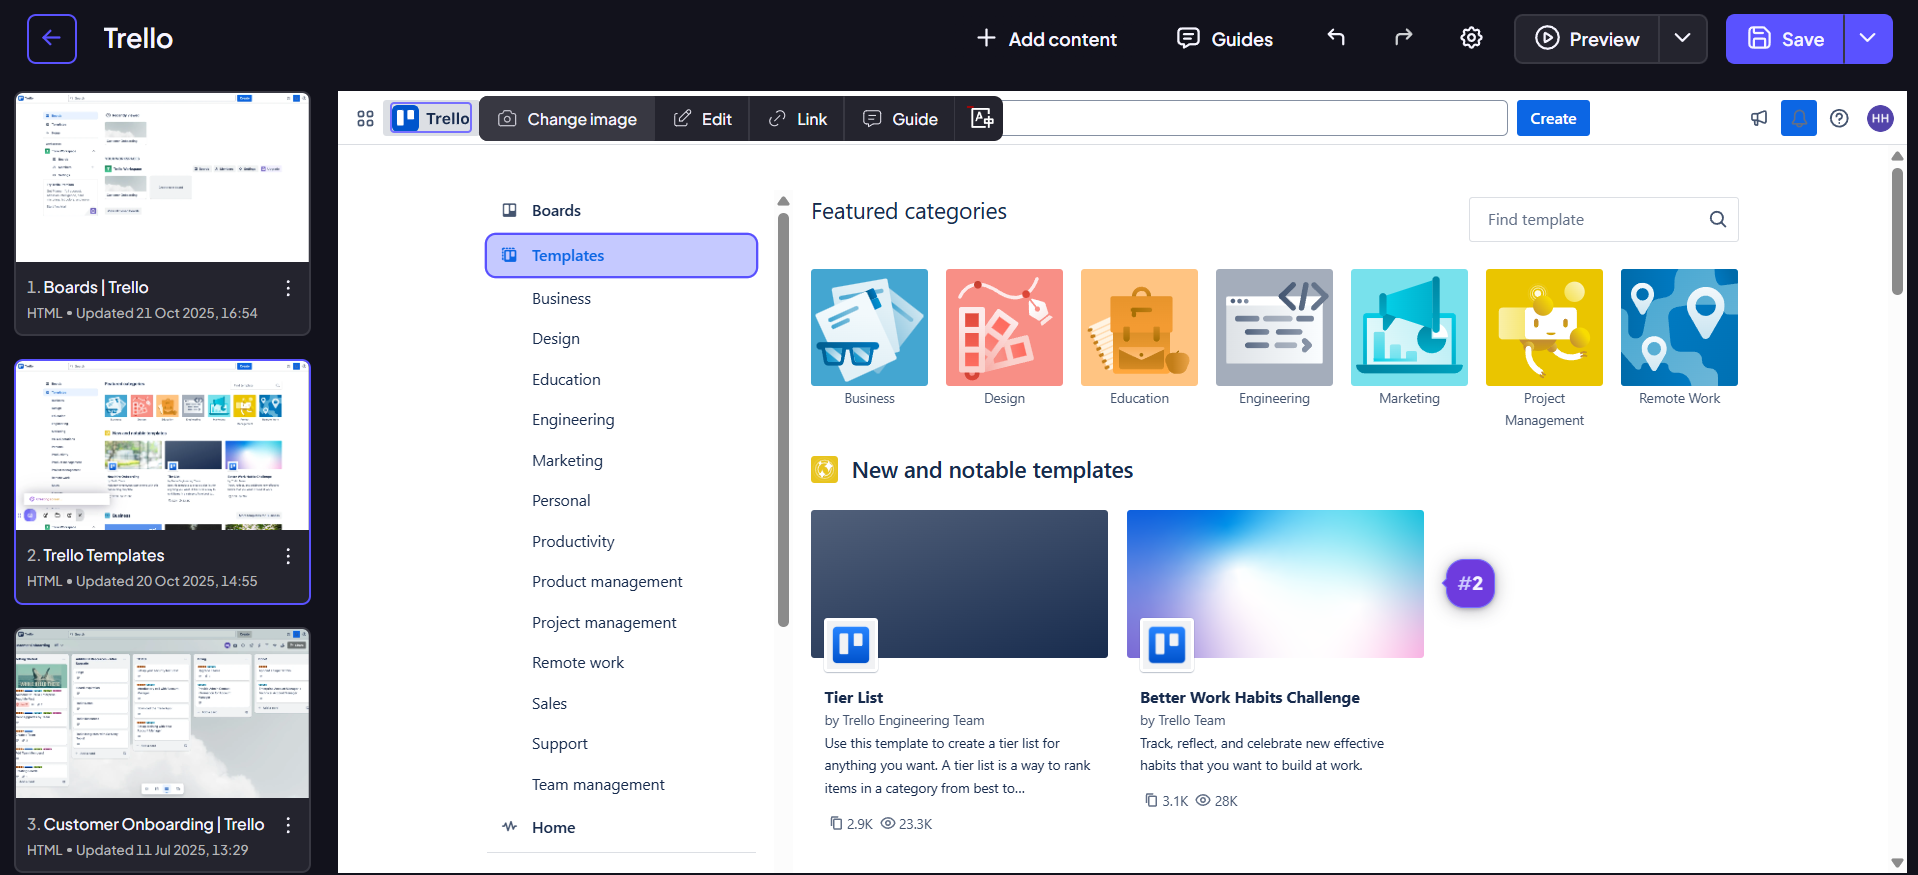1918x875 pixels.
Task: Choose Design in the templates list
Action: point(556,339)
